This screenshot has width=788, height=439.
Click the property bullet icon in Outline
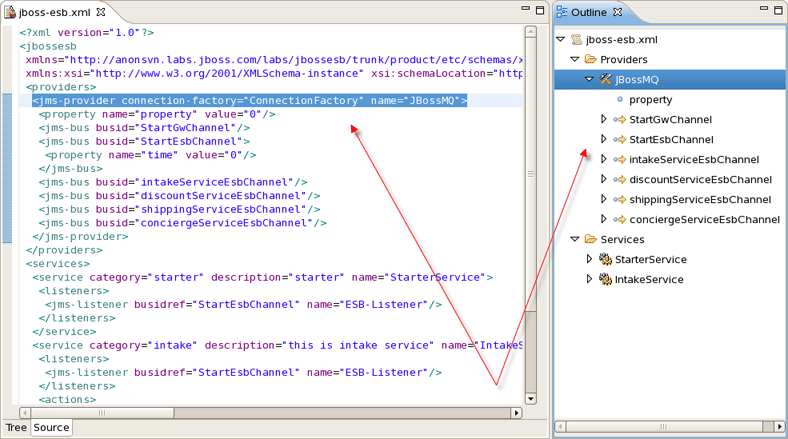pyautogui.click(x=620, y=100)
